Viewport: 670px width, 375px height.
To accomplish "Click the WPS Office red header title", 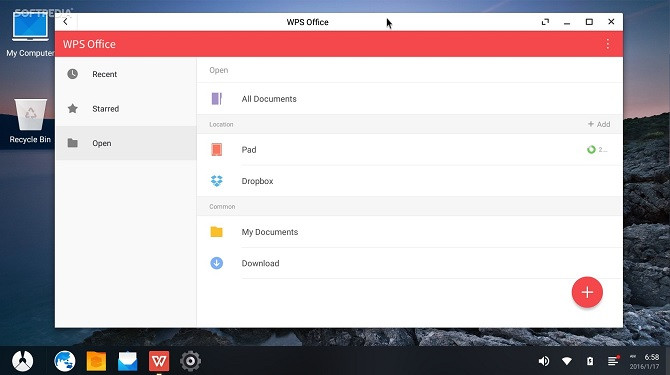I will coord(89,44).
